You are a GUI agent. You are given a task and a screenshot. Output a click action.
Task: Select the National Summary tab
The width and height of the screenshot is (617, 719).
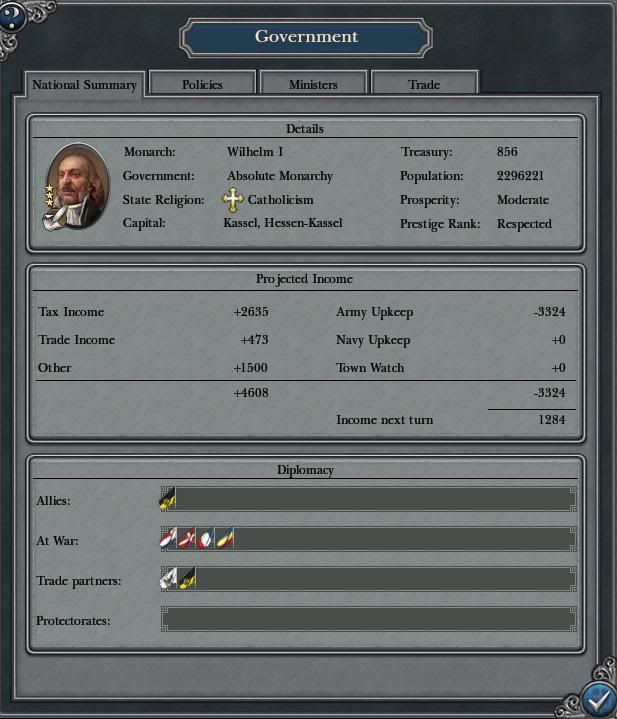[85, 85]
